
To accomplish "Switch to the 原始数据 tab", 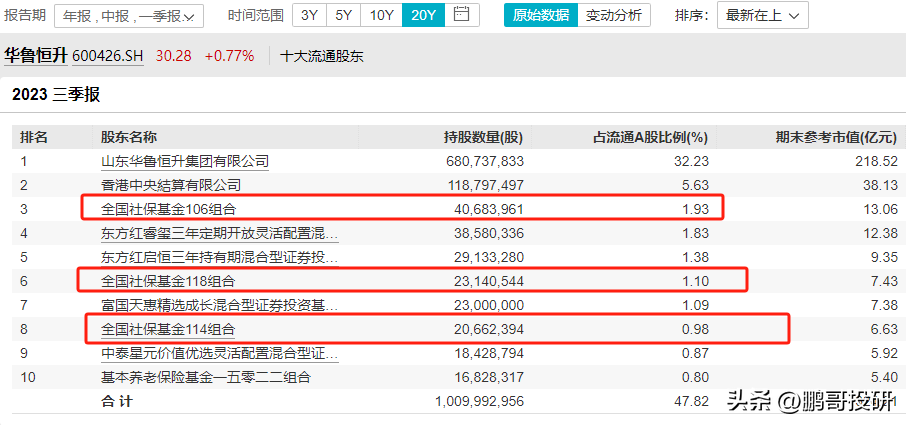I will click(539, 16).
